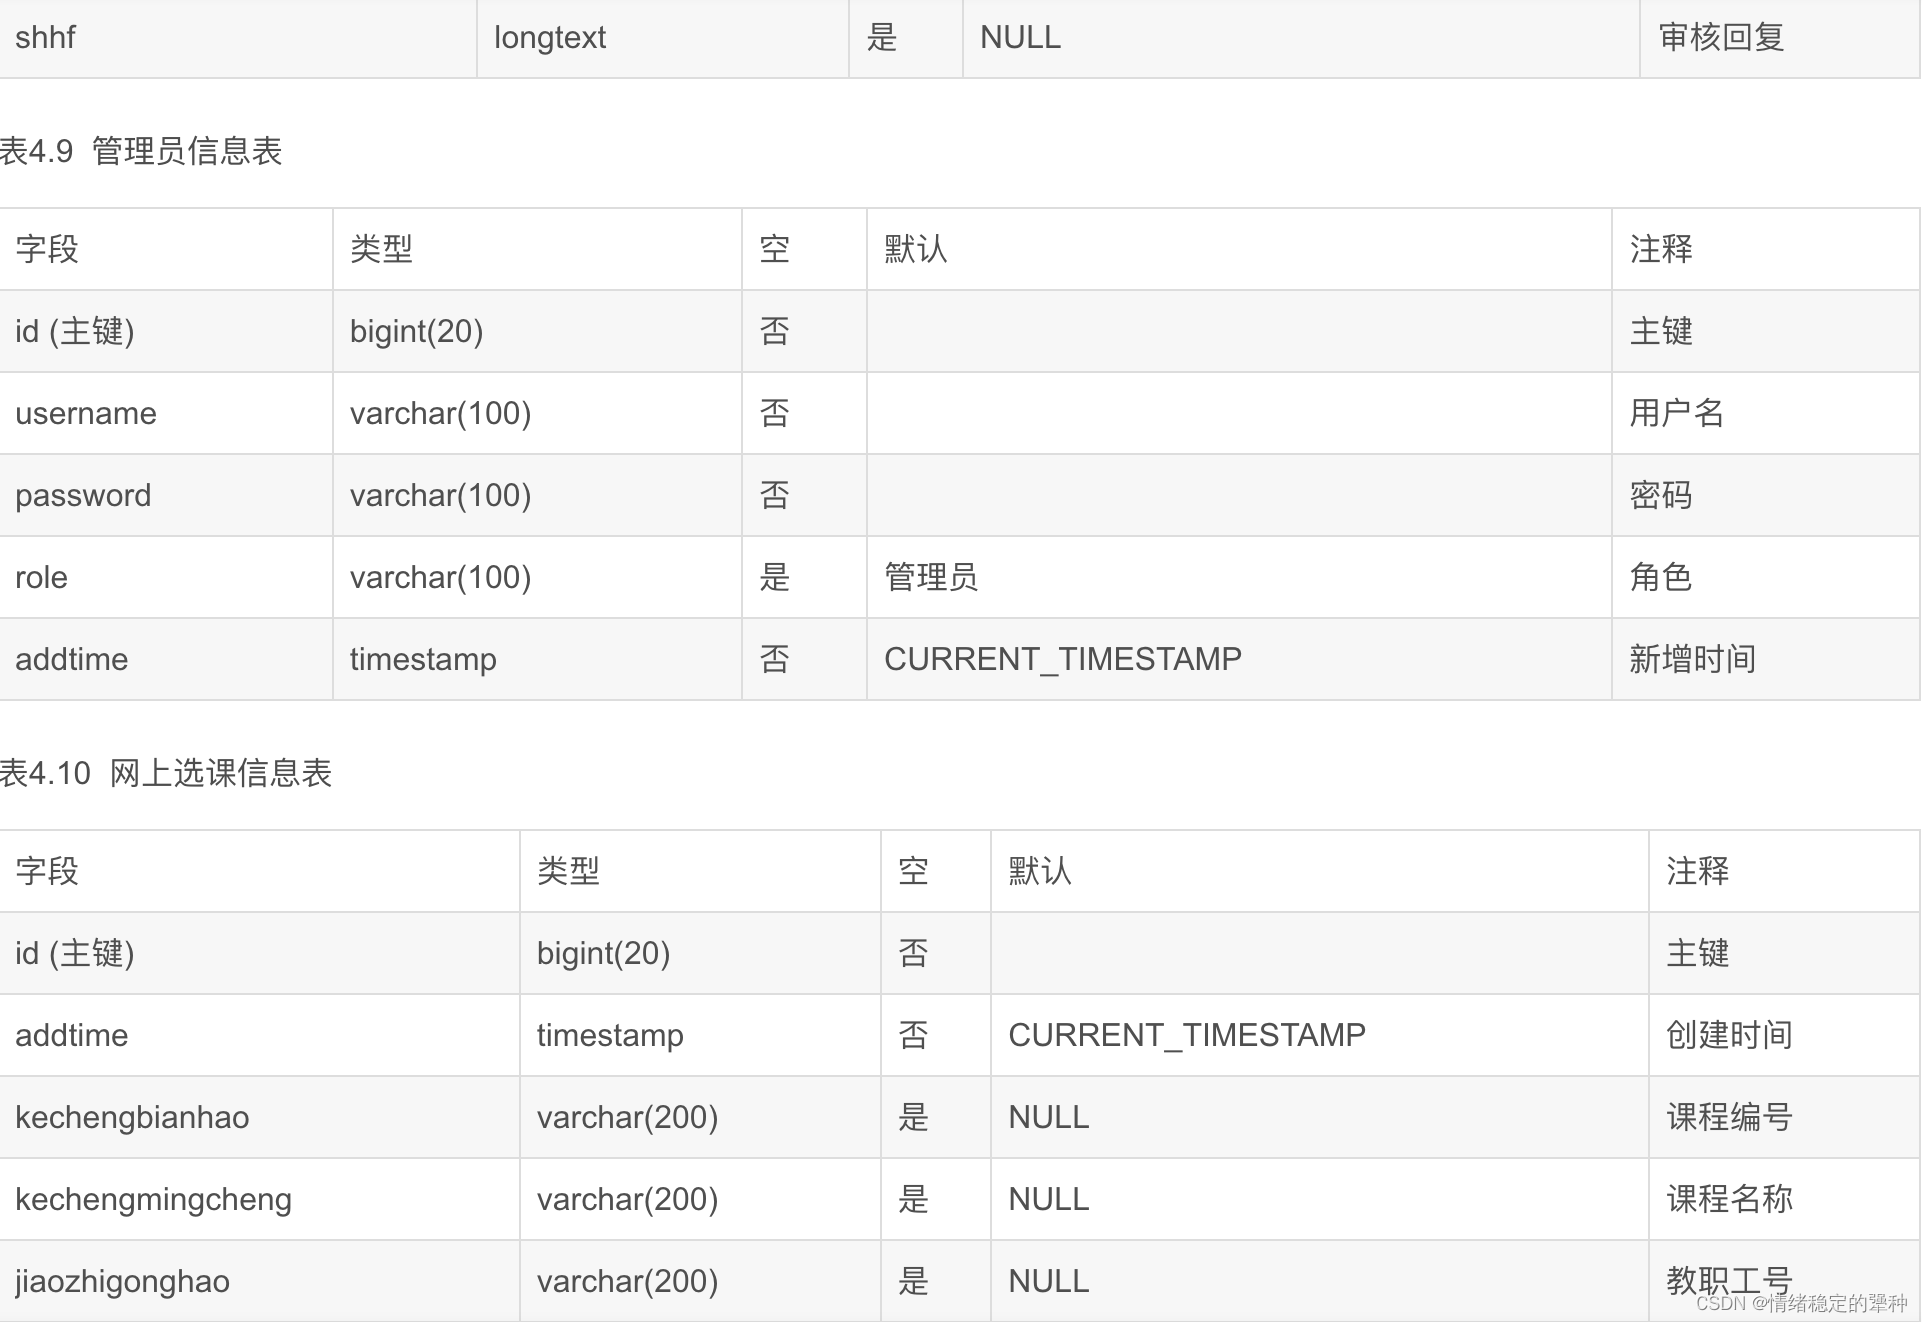Click 'timestamp' type in admin table
This screenshot has height=1322, width=1922.
423,660
